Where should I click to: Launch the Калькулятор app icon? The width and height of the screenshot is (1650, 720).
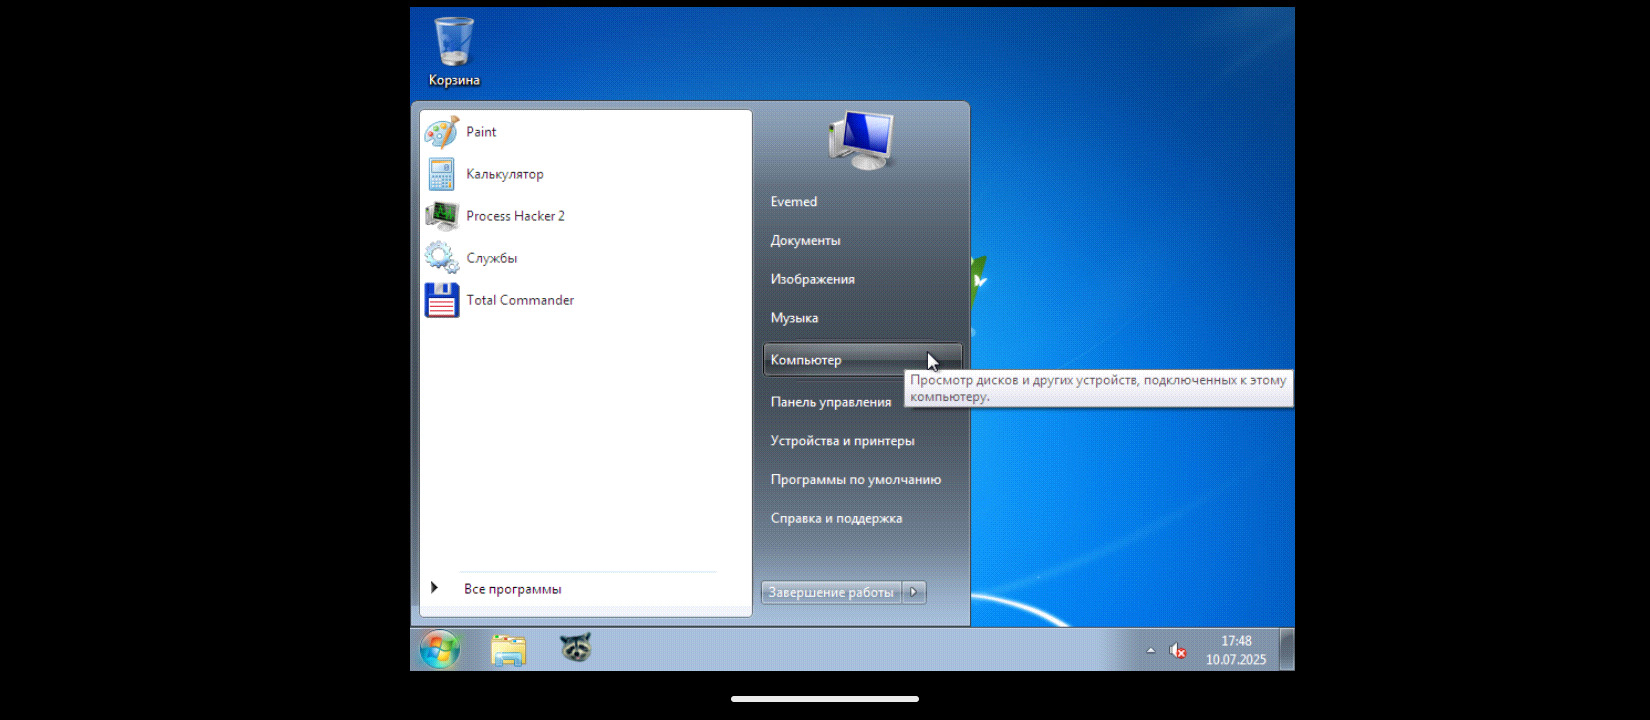tap(441, 174)
